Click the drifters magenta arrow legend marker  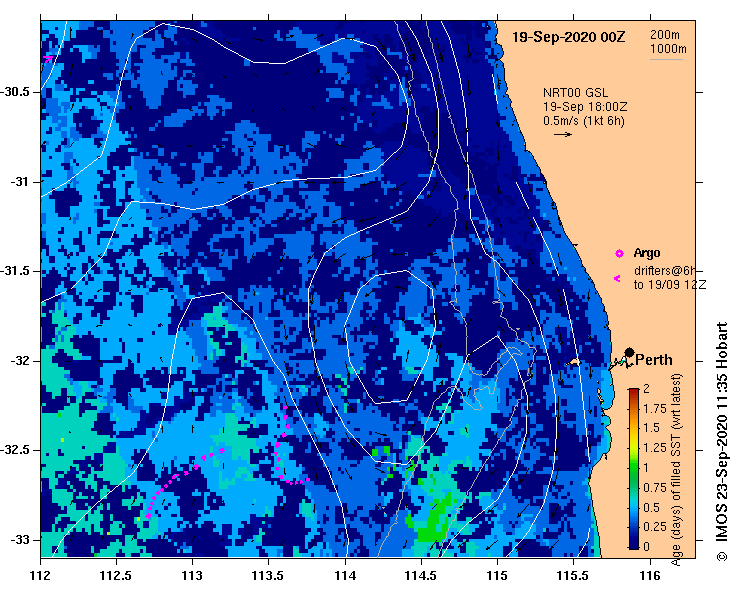click(x=617, y=279)
